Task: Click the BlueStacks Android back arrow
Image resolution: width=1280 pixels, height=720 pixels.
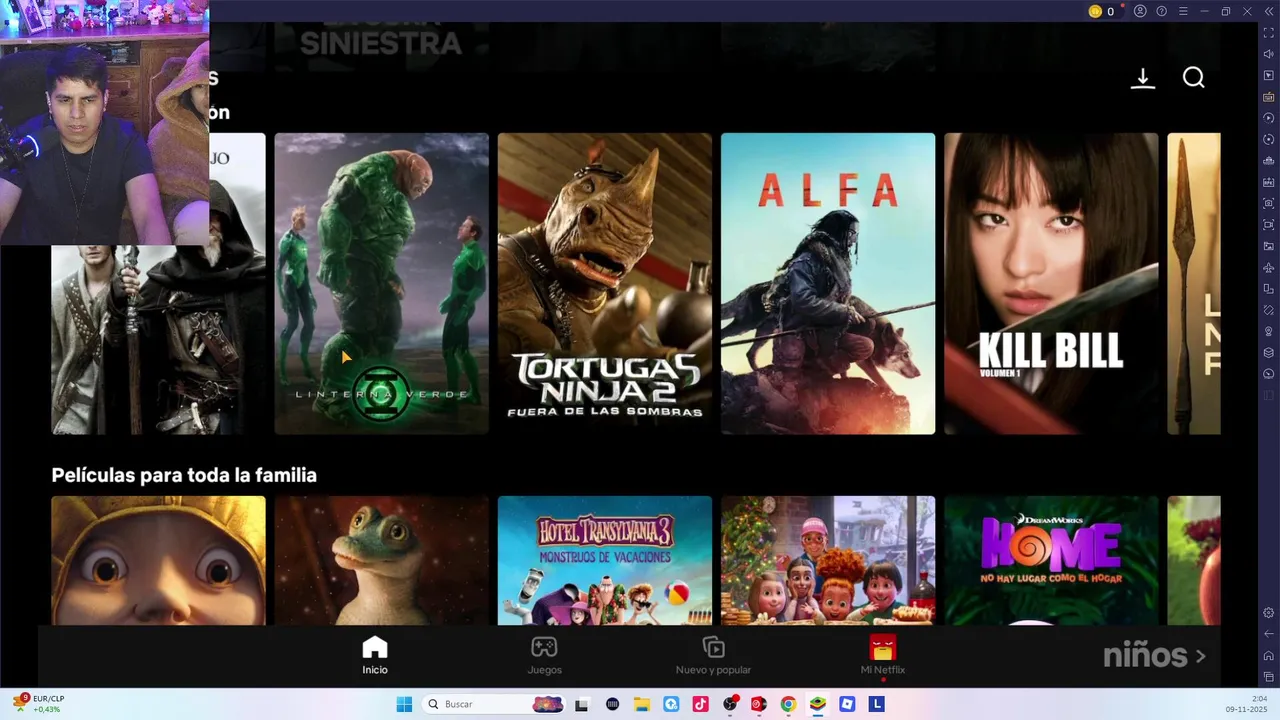Action: (1269, 633)
